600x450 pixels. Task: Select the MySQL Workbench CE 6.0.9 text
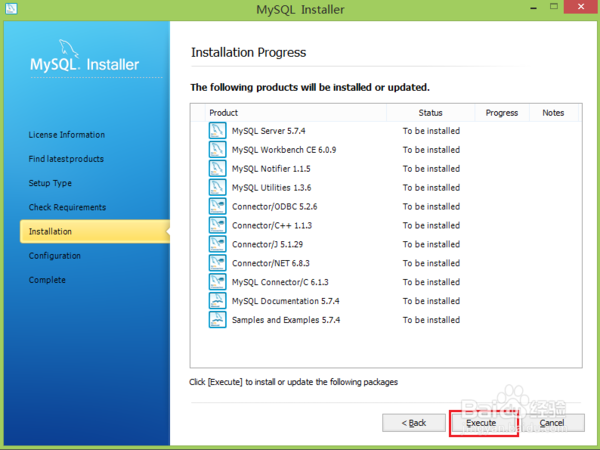coord(284,150)
